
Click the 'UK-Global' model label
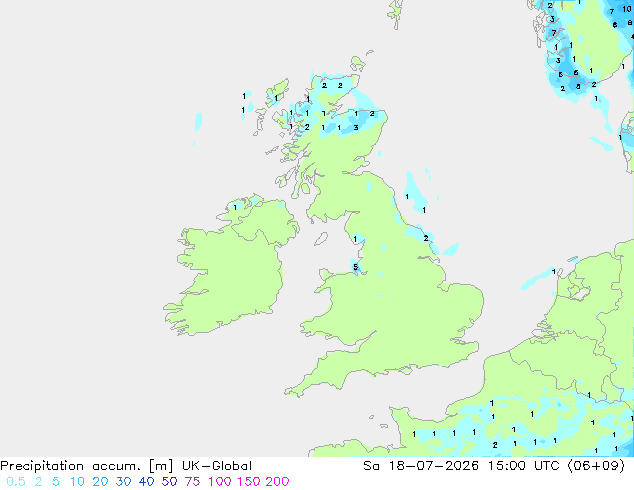tap(217, 466)
